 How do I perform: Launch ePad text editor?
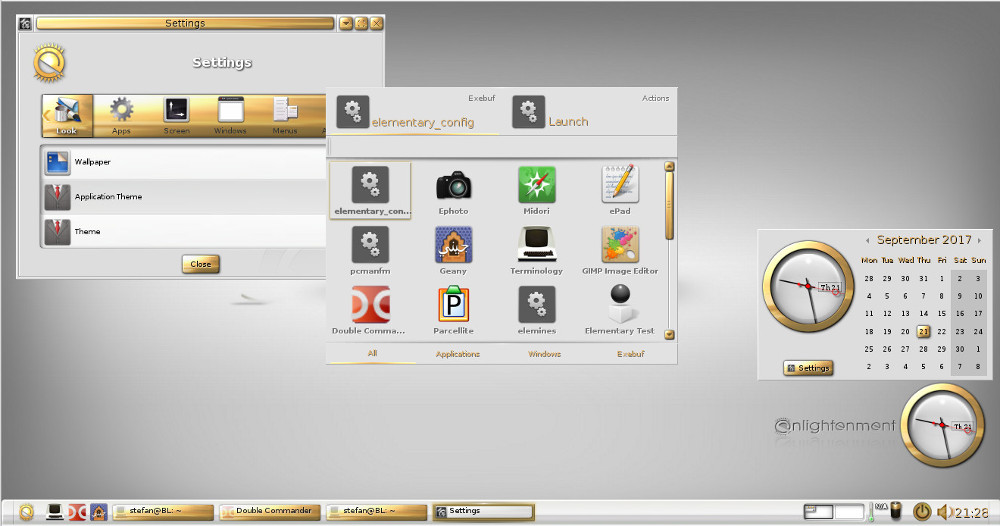point(619,191)
